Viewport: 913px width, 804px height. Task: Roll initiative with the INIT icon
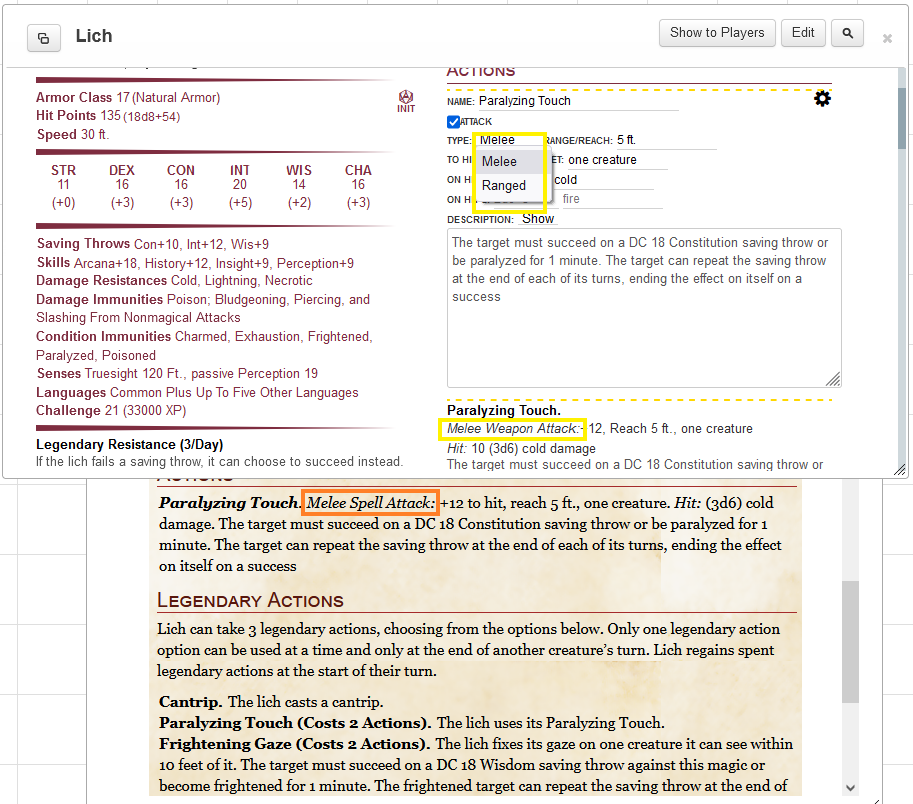coord(406,101)
